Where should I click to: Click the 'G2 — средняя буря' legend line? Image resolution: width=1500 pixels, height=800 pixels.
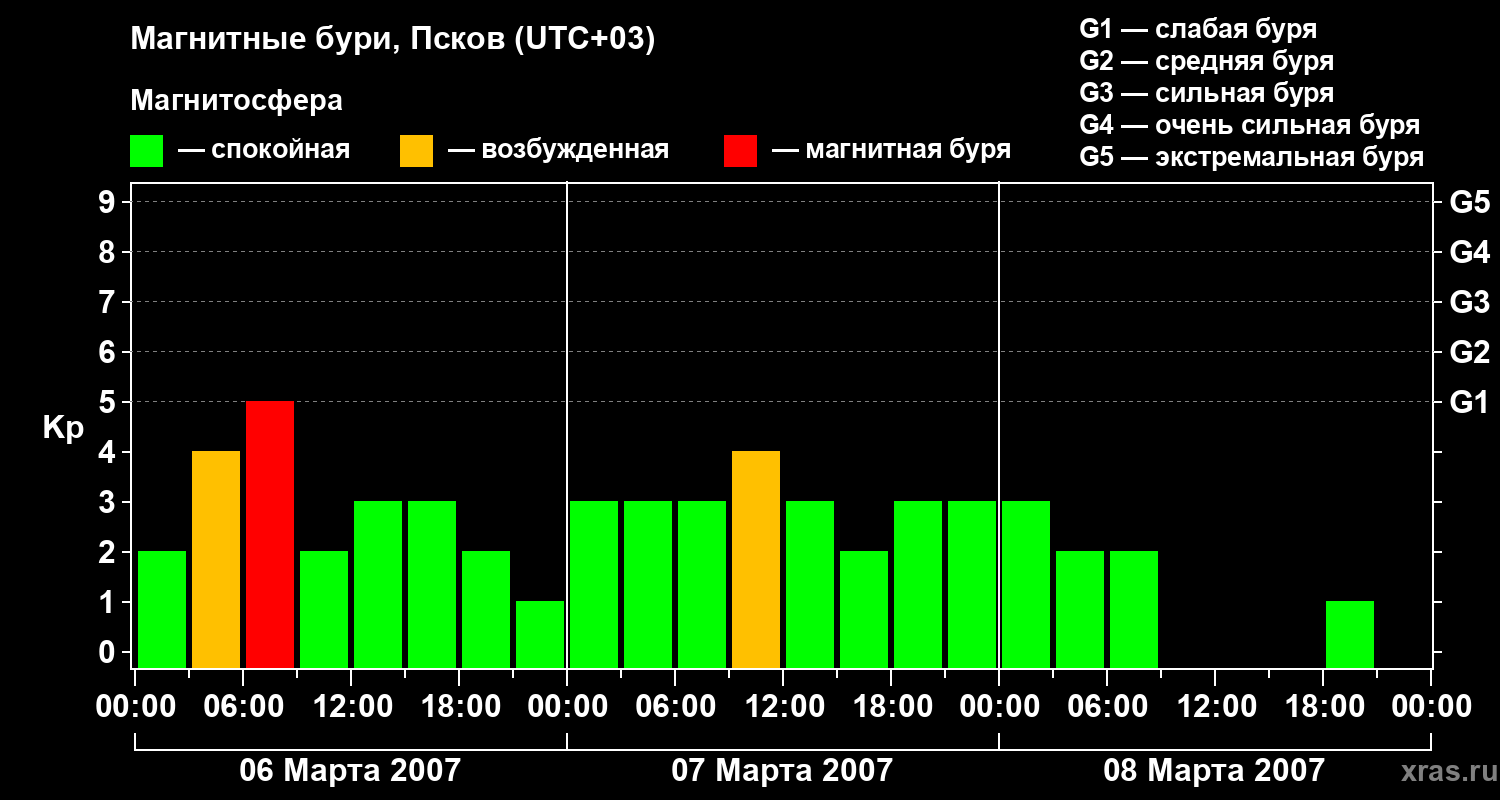(1207, 61)
